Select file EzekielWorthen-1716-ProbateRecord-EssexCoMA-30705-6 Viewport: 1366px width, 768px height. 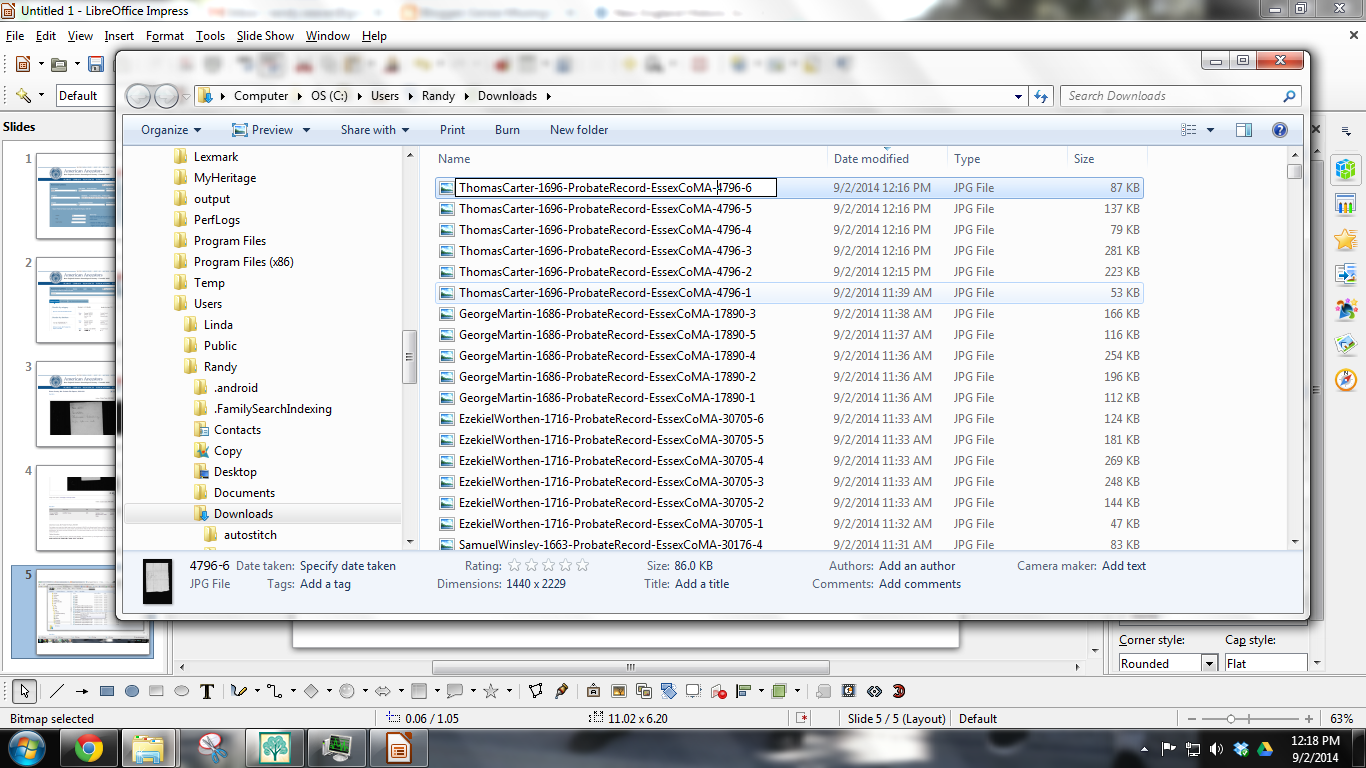click(611, 419)
